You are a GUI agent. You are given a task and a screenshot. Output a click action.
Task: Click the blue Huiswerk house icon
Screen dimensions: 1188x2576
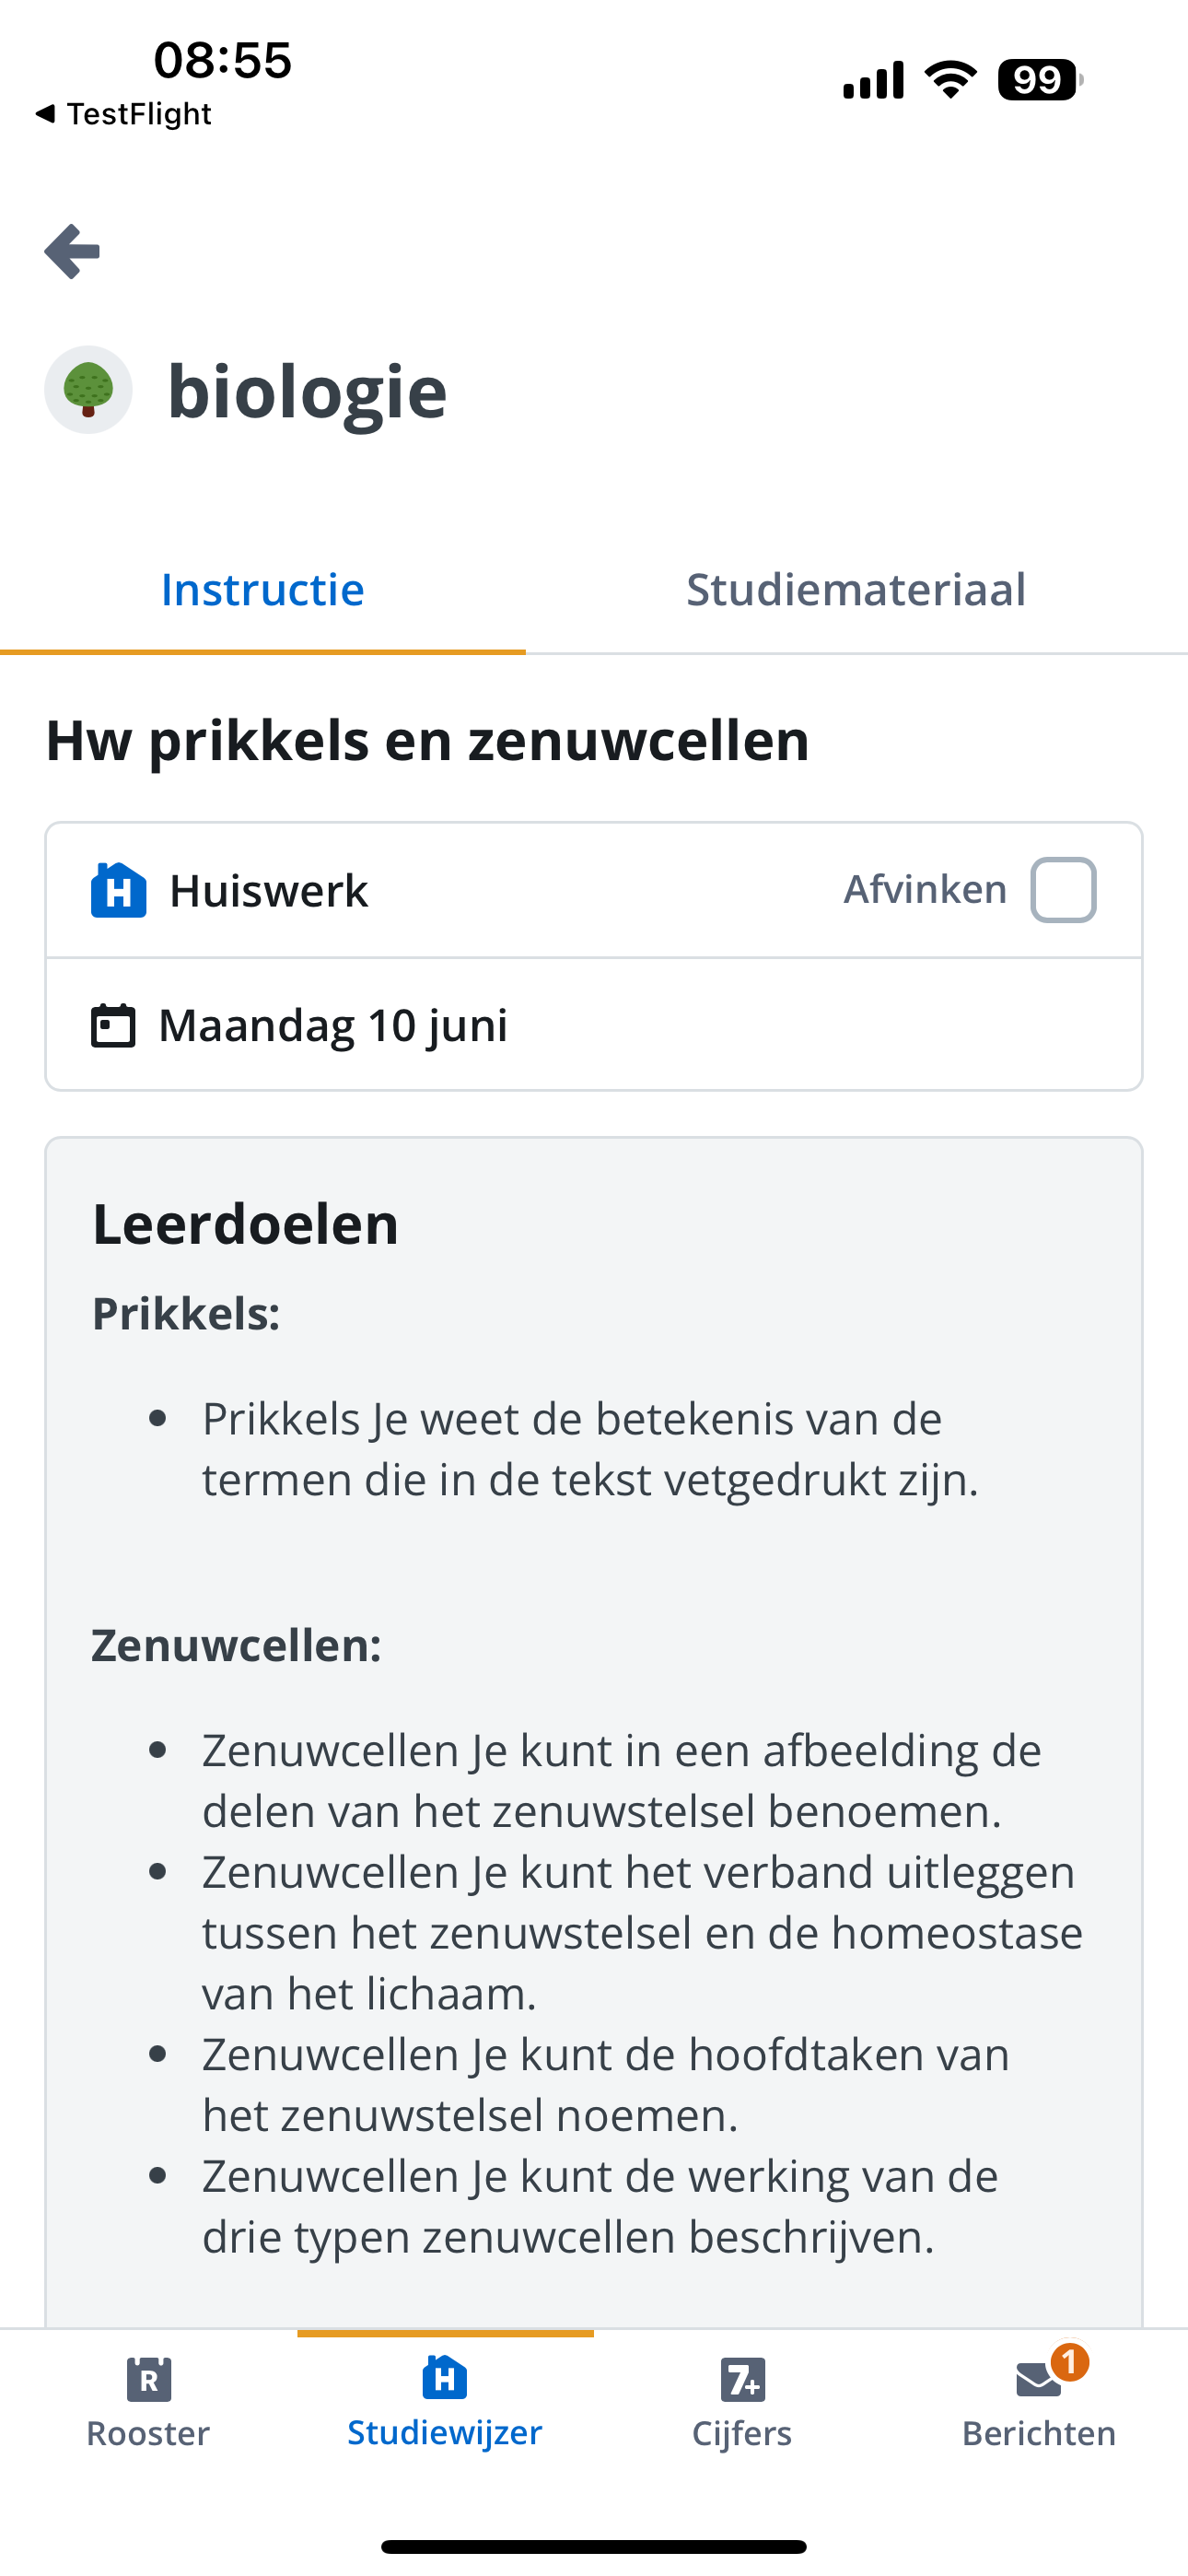point(119,890)
